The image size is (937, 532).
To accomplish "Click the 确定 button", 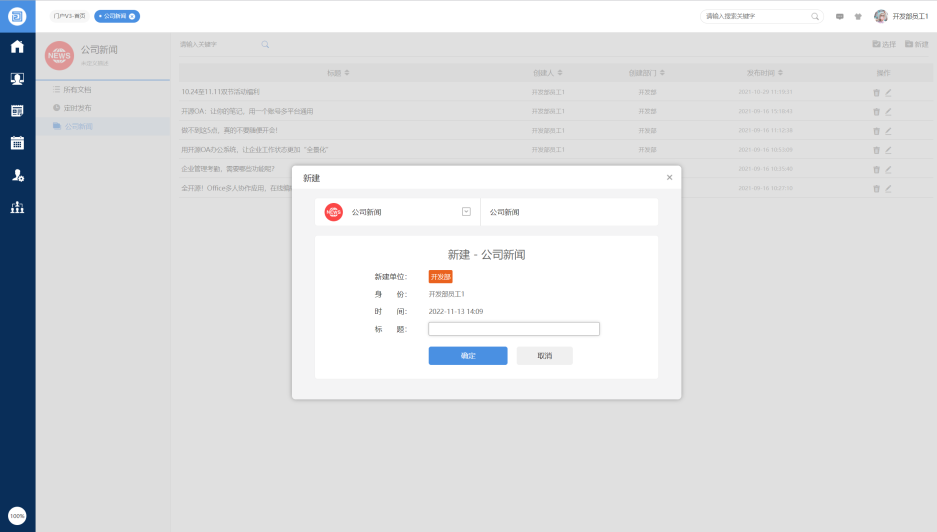I will tap(468, 356).
